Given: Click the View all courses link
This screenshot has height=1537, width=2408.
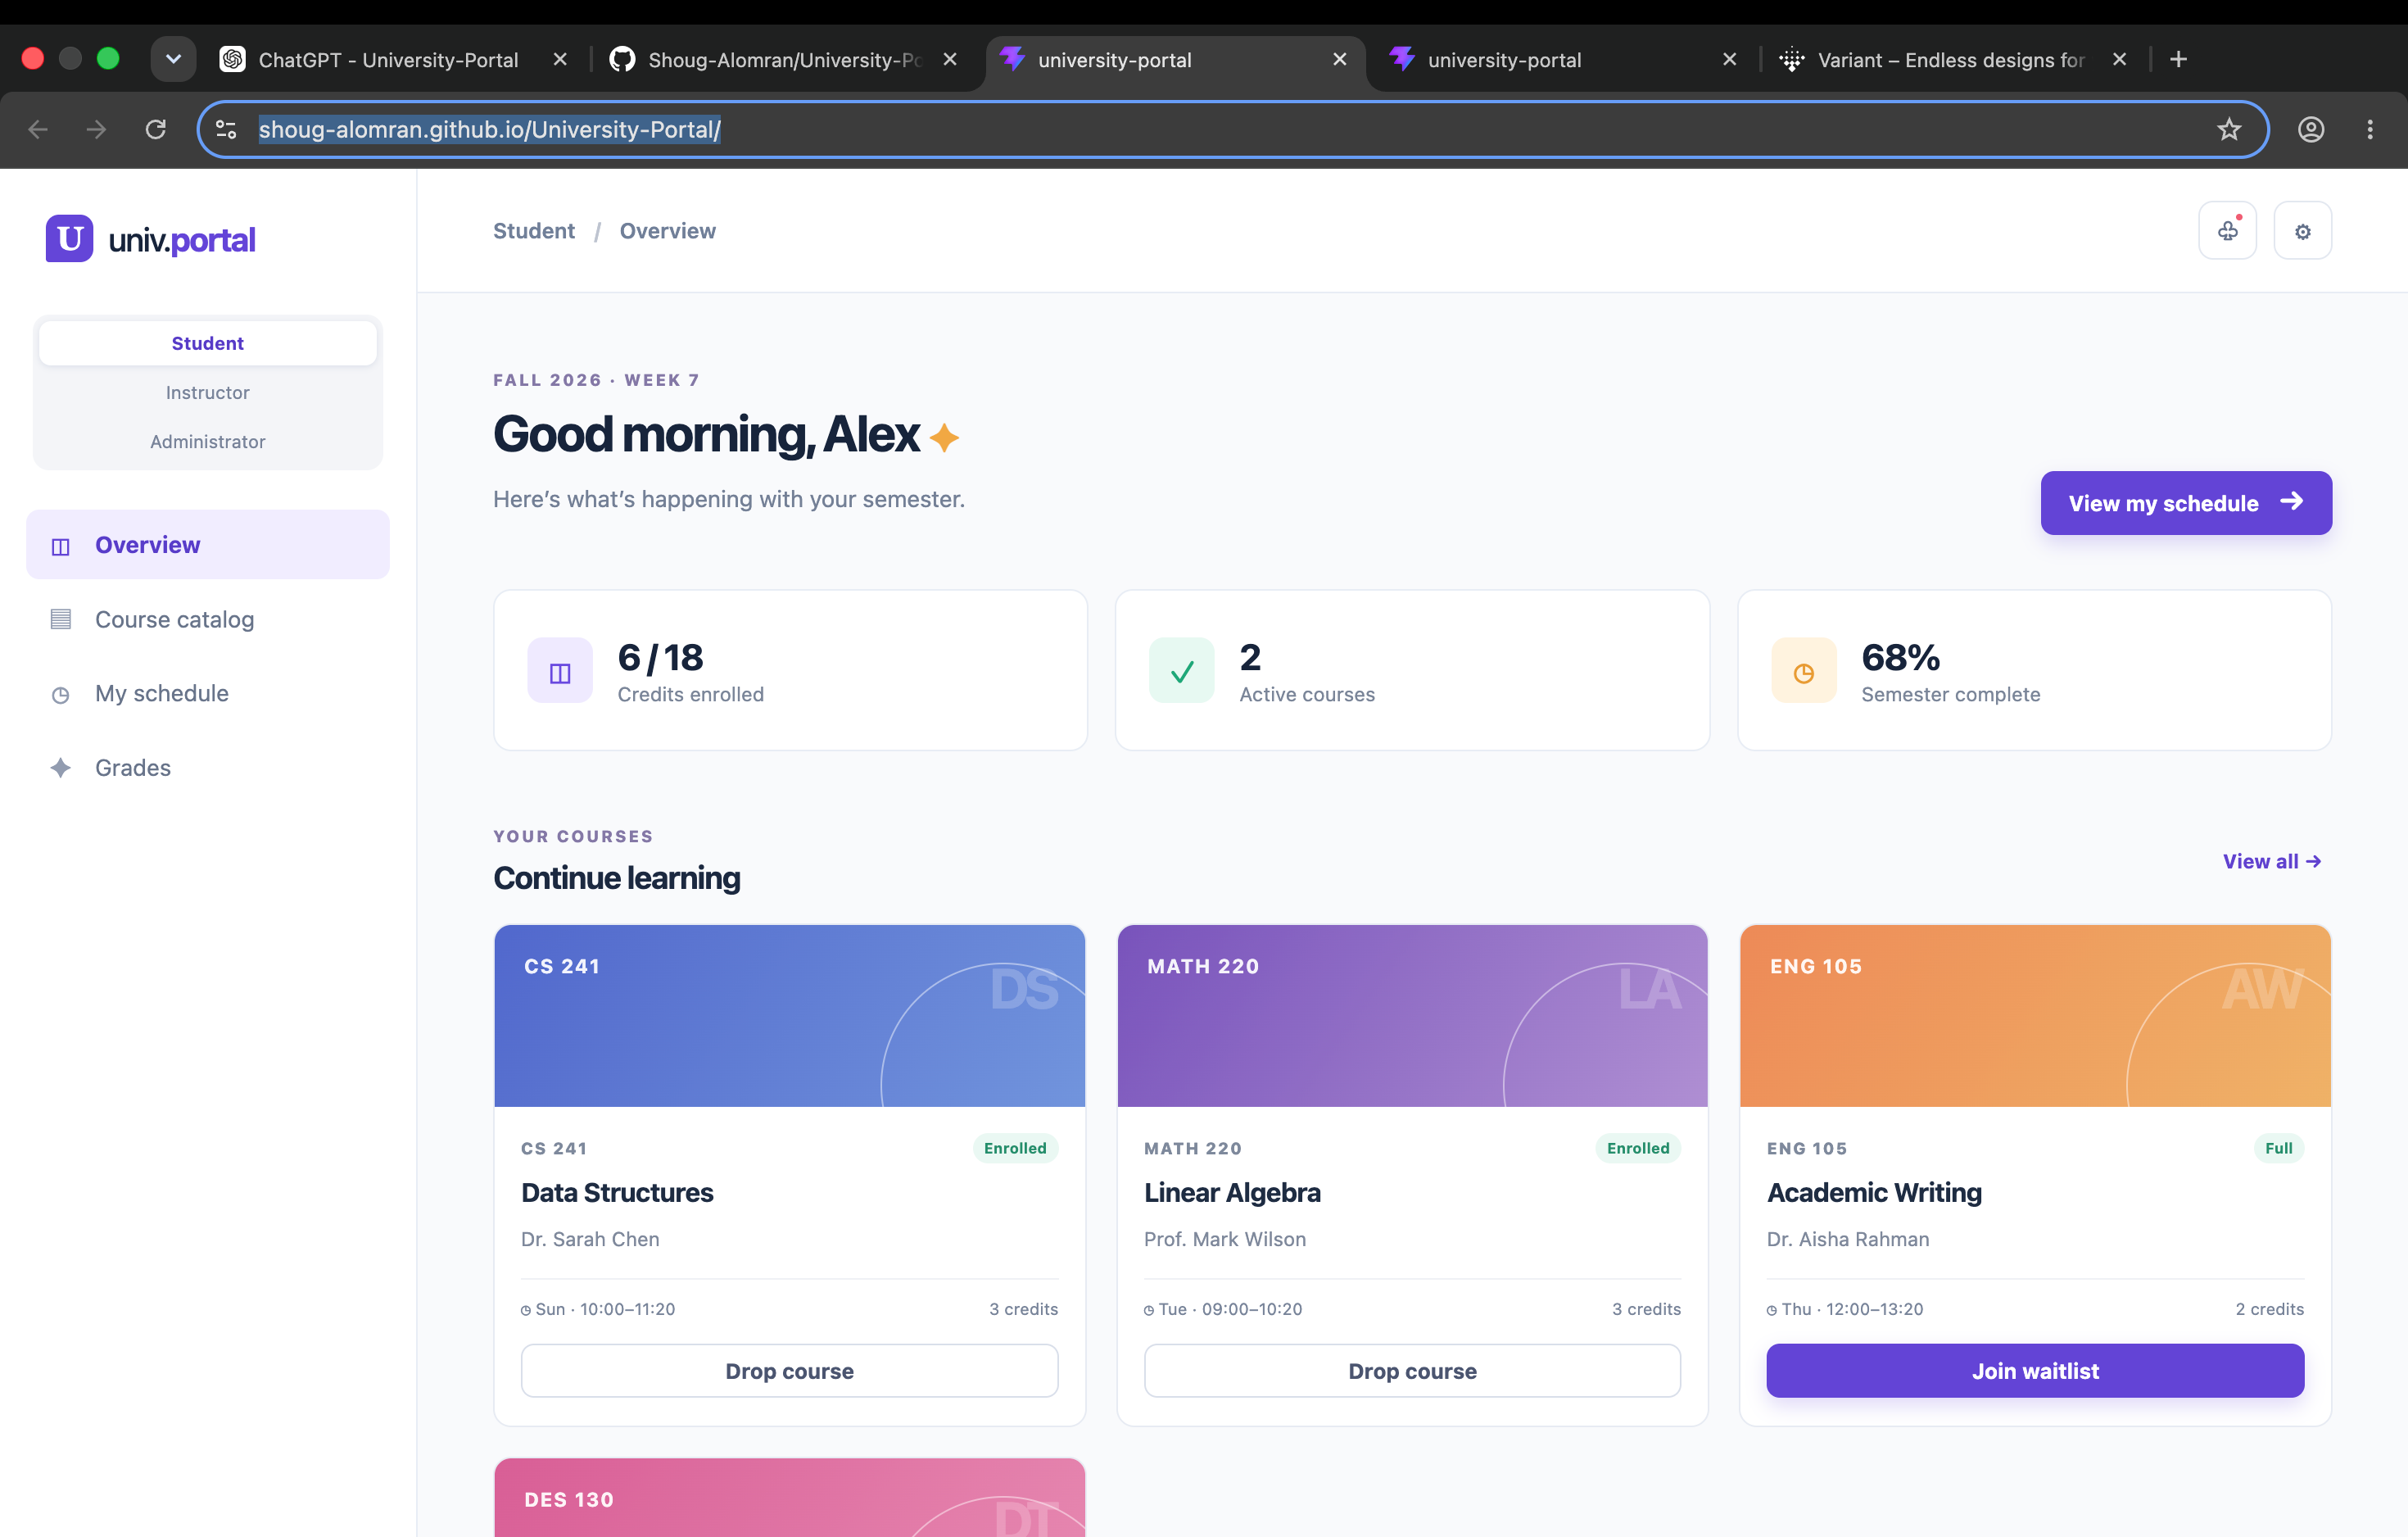Looking at the screenshot, I should coord(2271,862).
